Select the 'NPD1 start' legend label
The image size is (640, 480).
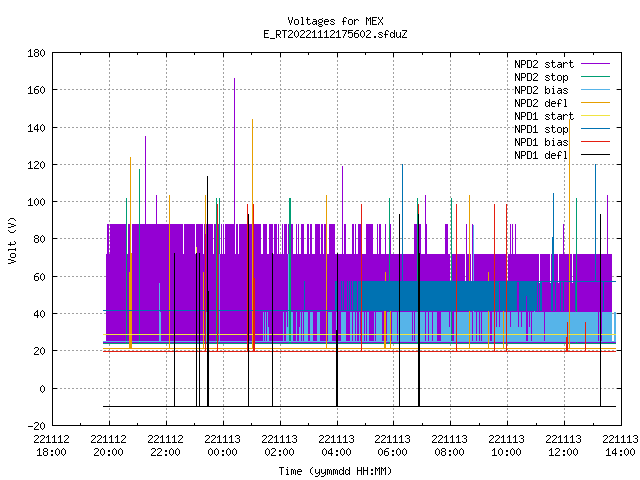tap(544, 116)
